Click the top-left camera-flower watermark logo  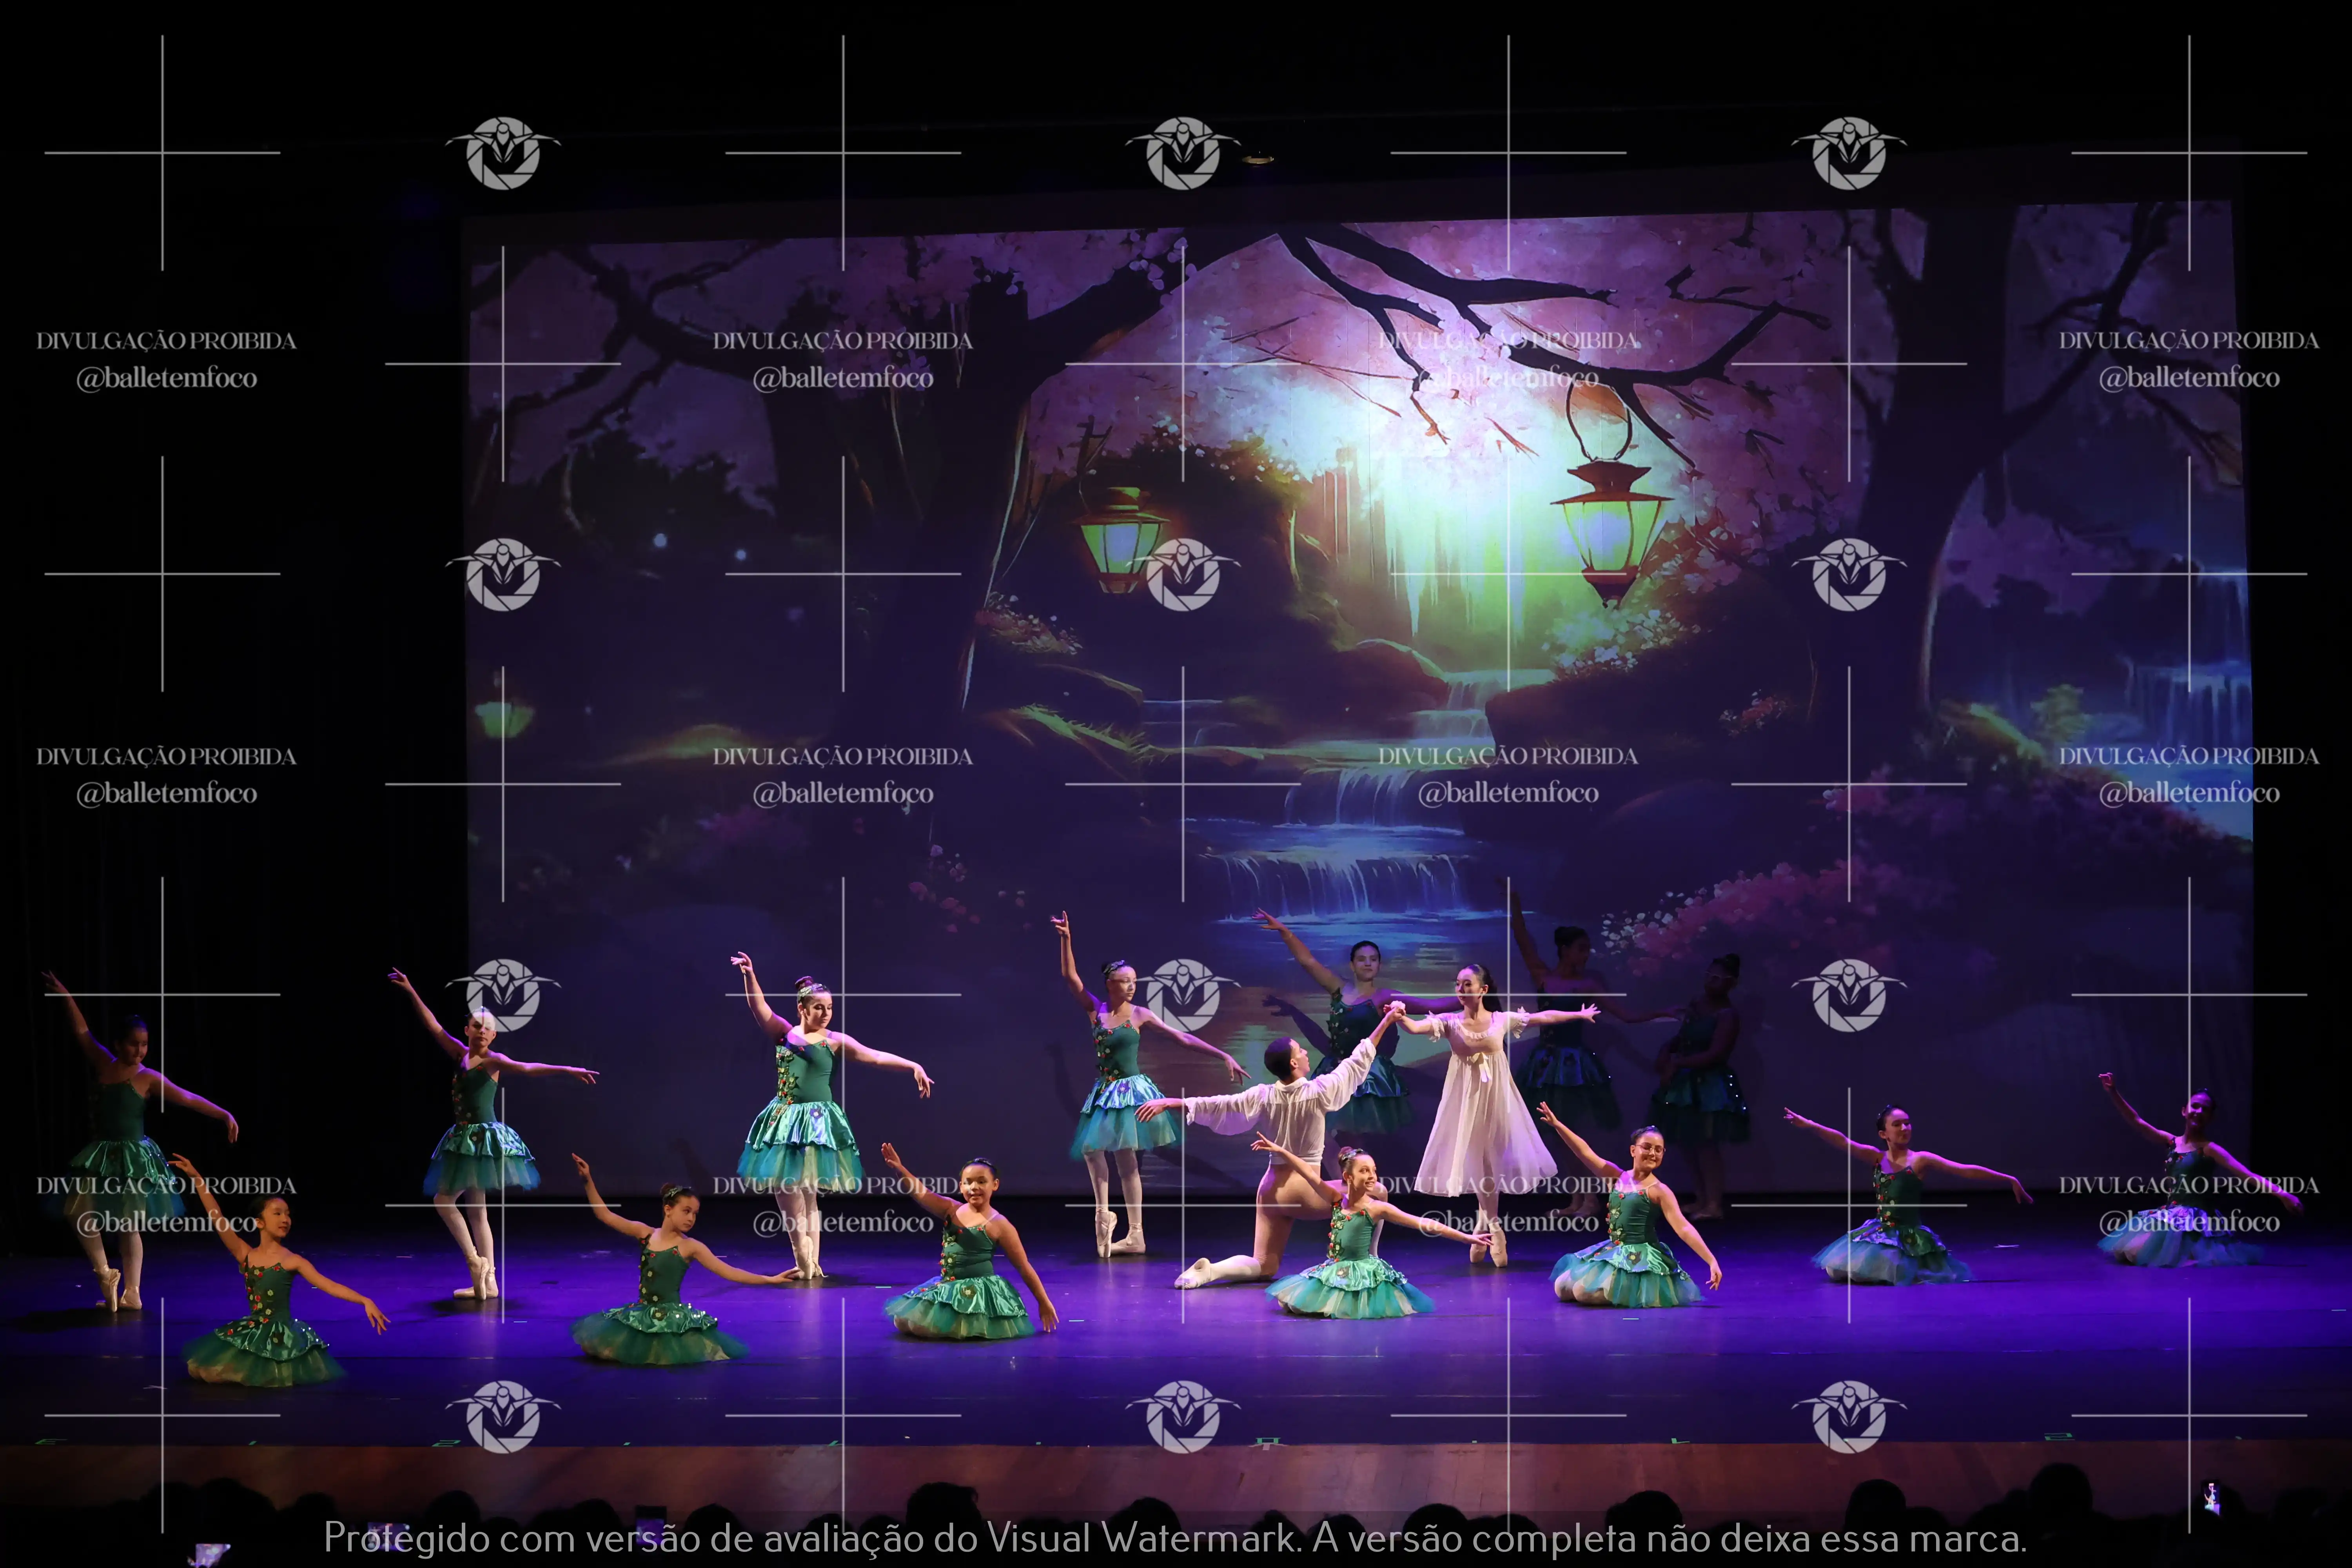(503, 153)
